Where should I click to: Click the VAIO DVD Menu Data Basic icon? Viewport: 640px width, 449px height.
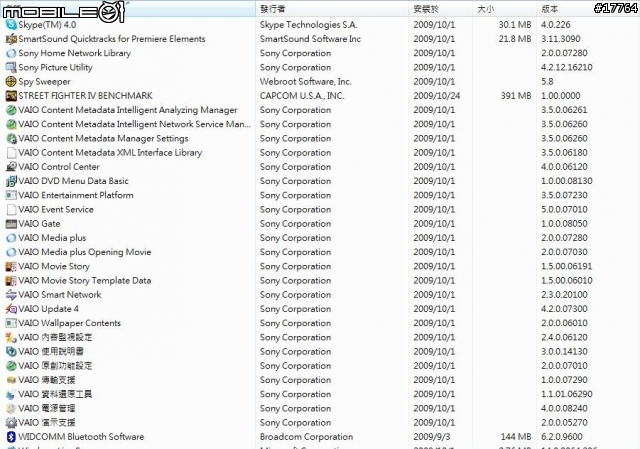click(x=11, y=181)
